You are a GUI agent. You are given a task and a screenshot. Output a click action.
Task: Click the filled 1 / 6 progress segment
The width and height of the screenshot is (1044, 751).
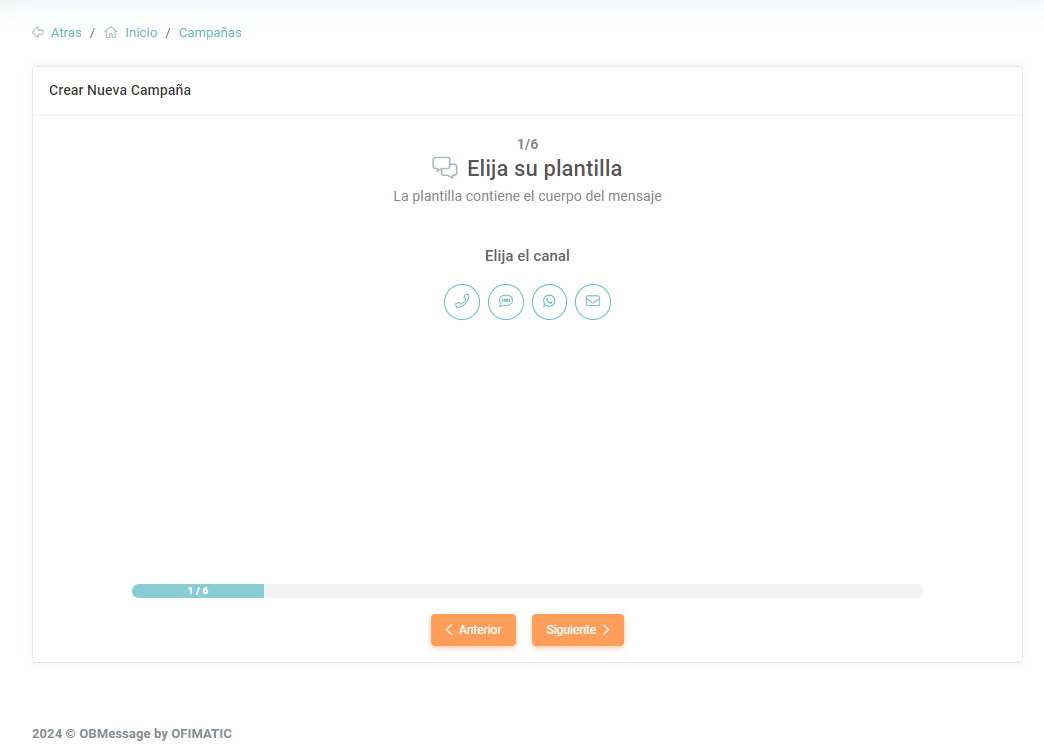[x=198, y=591]
